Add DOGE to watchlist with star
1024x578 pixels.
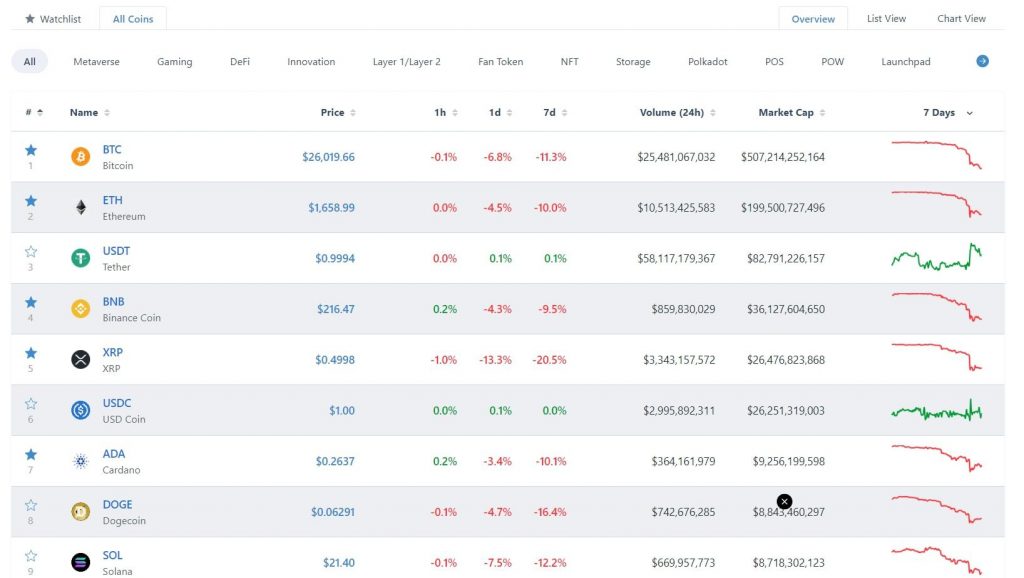tap(31, 505)
